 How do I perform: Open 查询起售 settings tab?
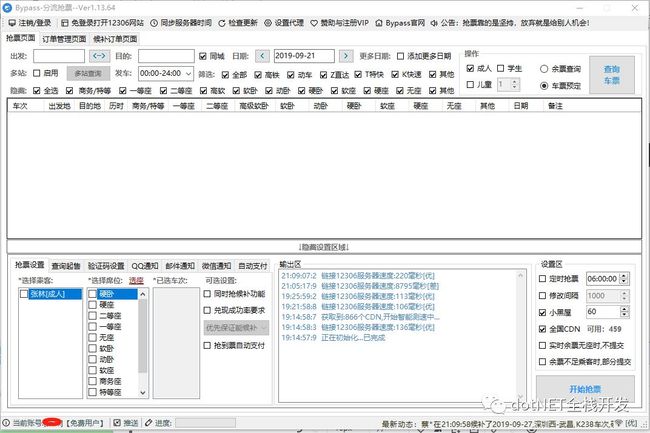click(x=66, y=266)
